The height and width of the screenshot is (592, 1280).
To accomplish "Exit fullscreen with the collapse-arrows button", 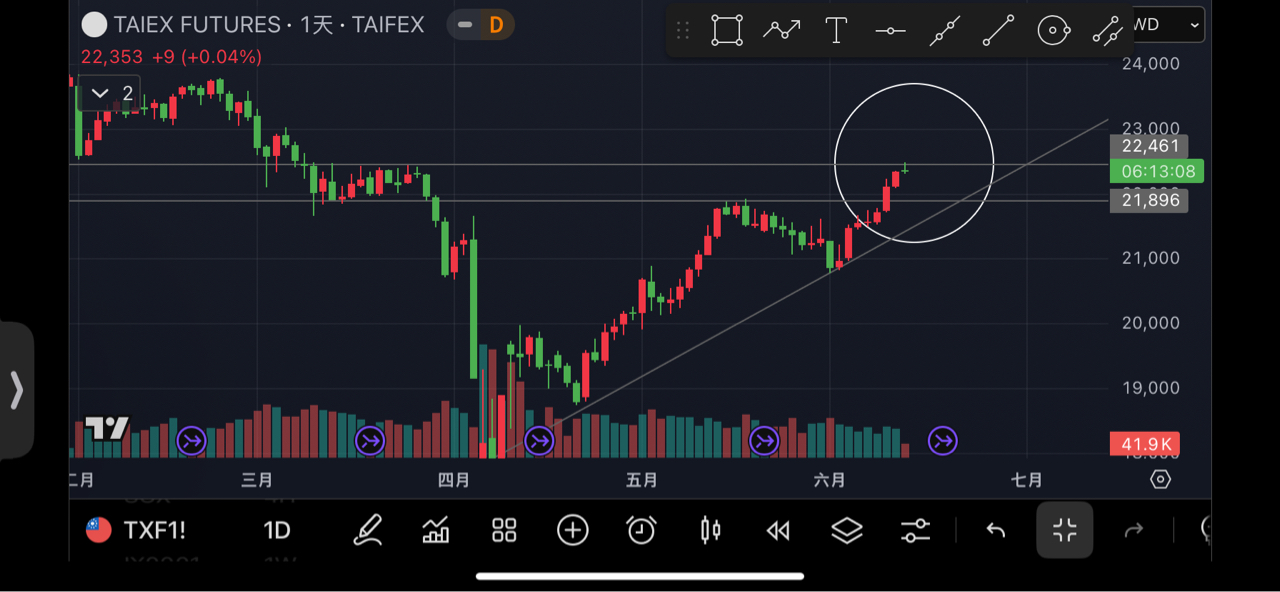I will click(1064, 530).
